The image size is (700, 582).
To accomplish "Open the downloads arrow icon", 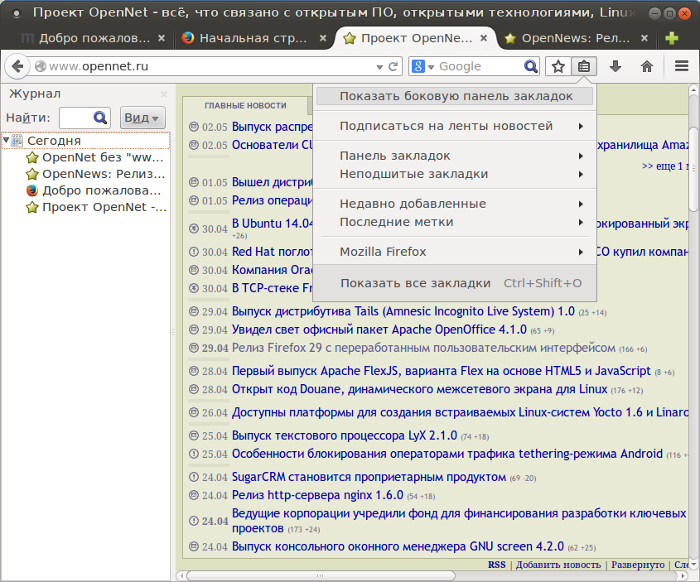I will tap(615, 66).
